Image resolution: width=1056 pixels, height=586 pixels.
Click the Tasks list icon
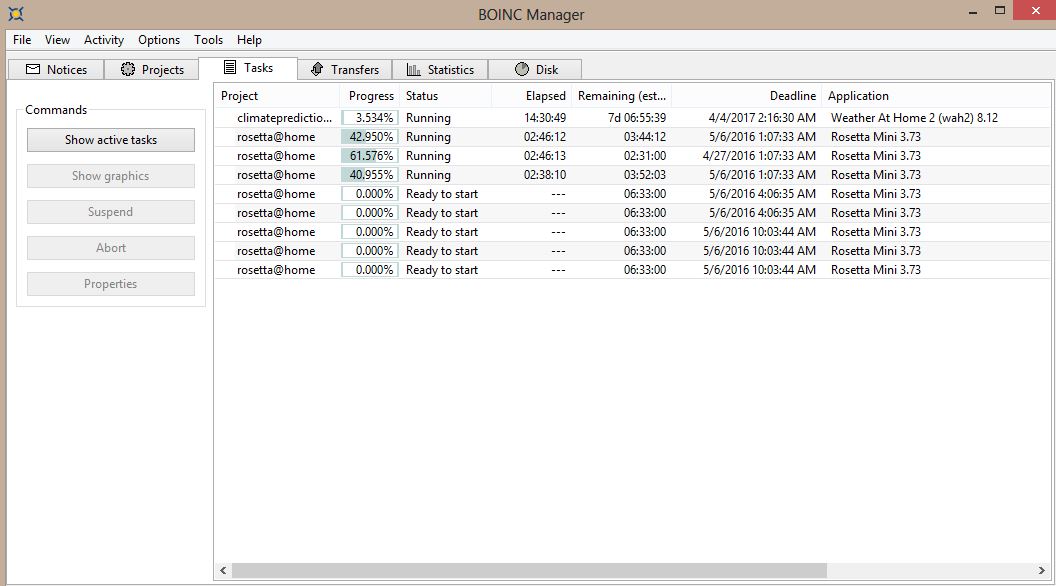(230, 67)
